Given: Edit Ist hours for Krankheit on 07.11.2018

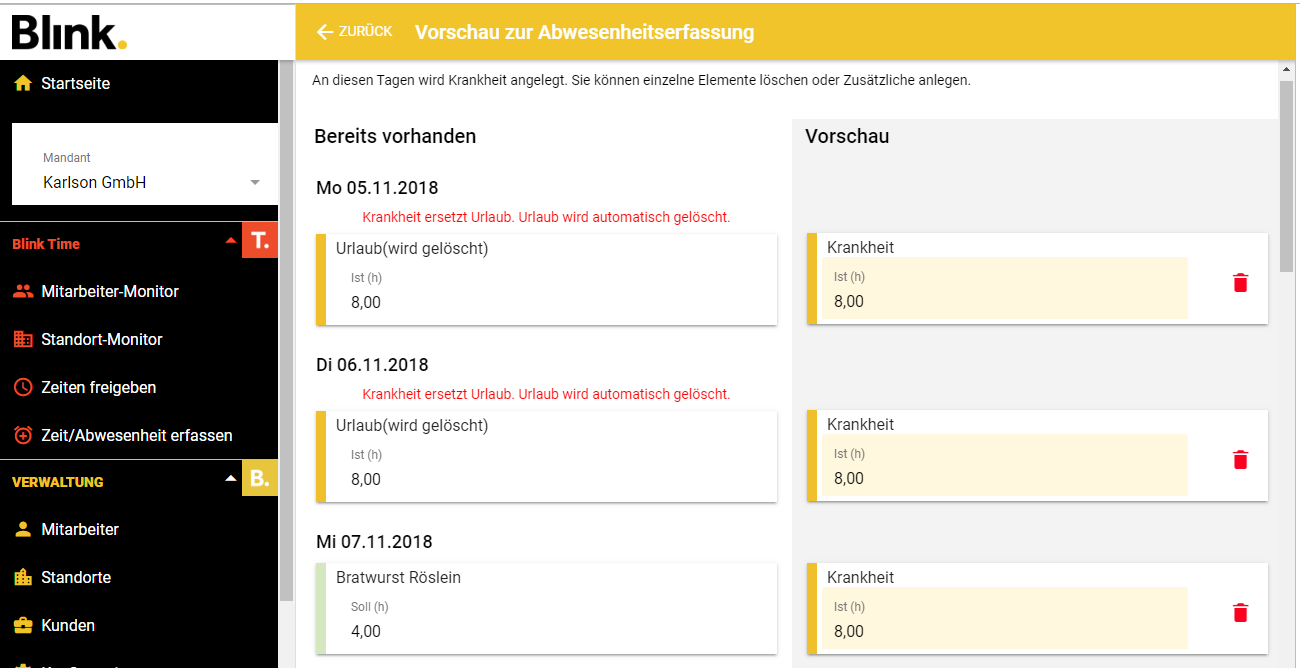Looking at the screenshot, I should pos(1004,631).
